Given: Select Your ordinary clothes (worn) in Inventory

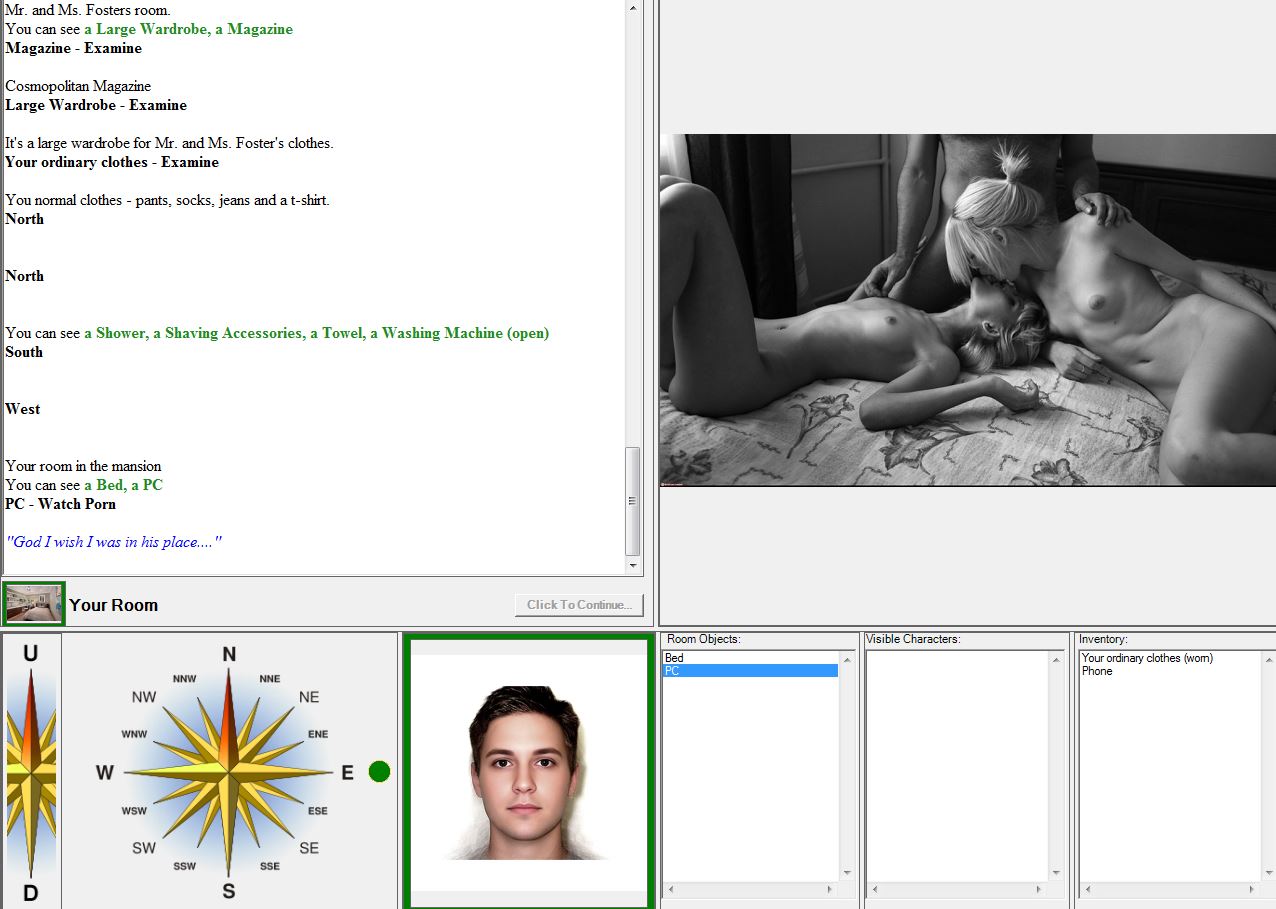Looking at the screenshot, I should coord(1147,658).
